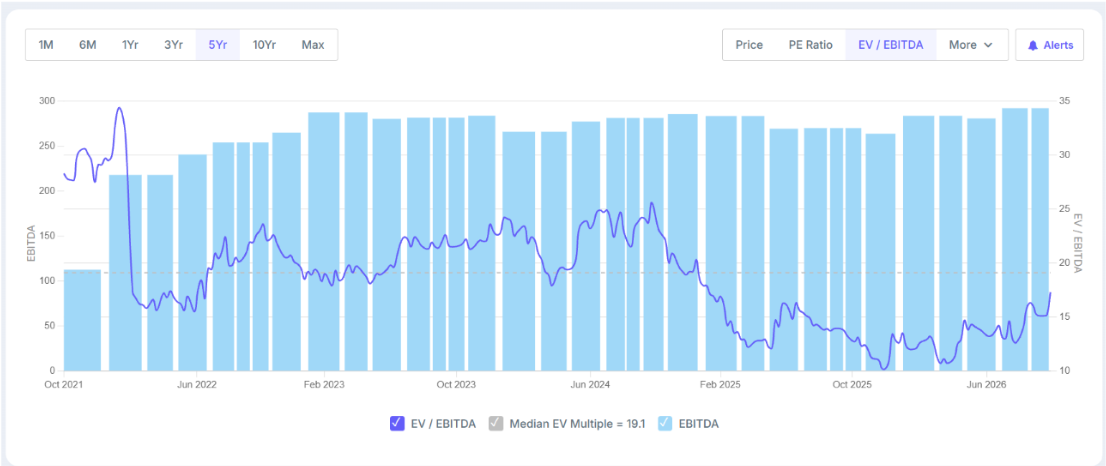The width and height of the screenshot is (1106, 466).
Task: Expand the More dropdown chevron
Action: [988, 45]
